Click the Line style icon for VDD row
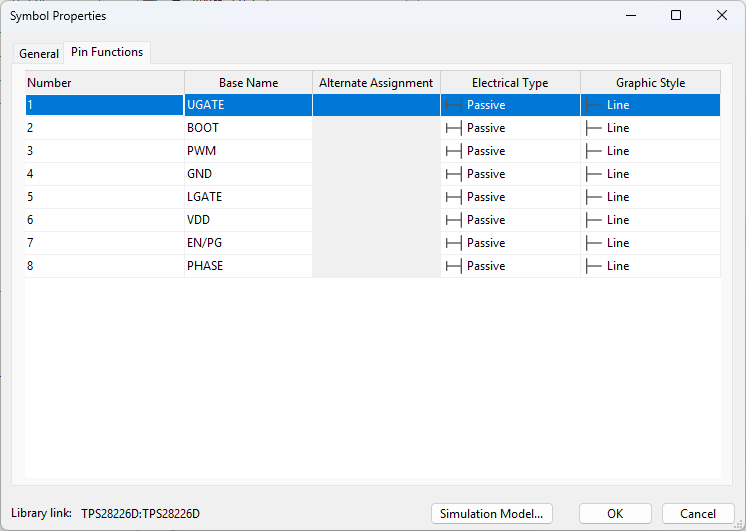This screenshot has width=746, height=531. click(x=593, y=220)
